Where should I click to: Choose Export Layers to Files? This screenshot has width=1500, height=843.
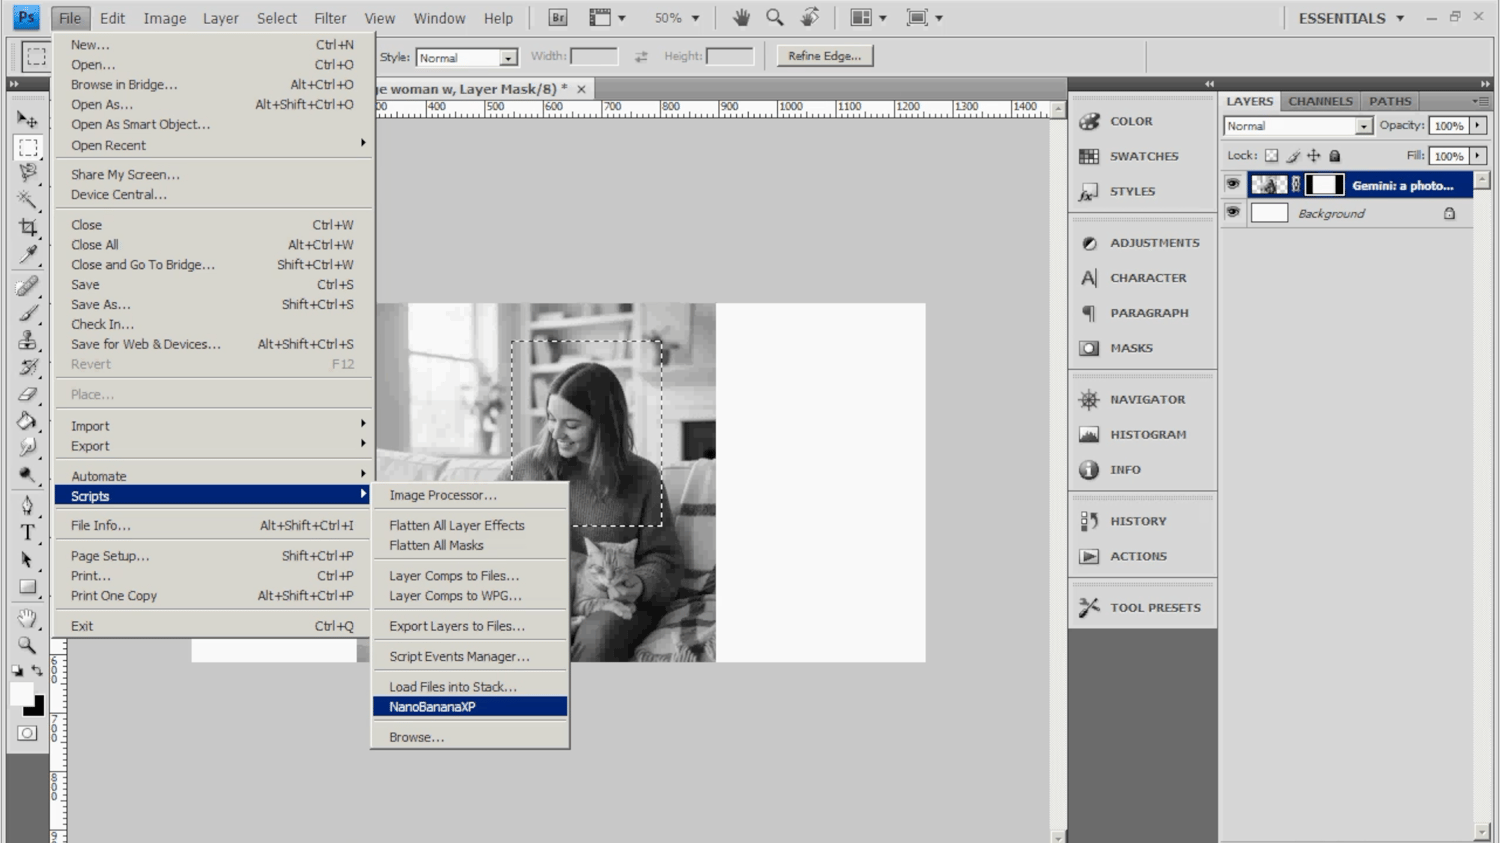(x=456, y=626)
